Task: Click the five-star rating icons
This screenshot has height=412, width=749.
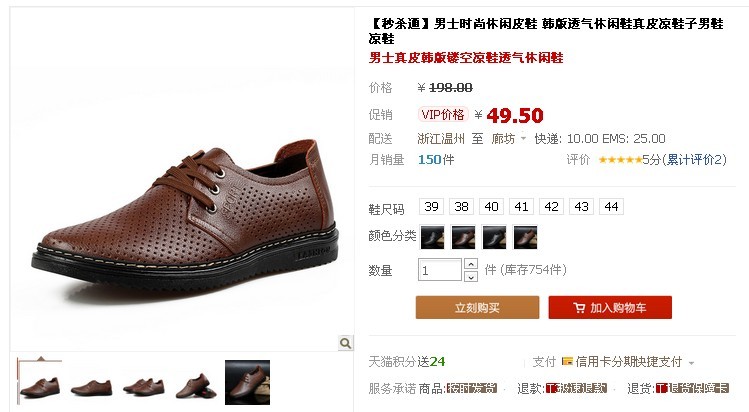Action: tap(620, 160)
